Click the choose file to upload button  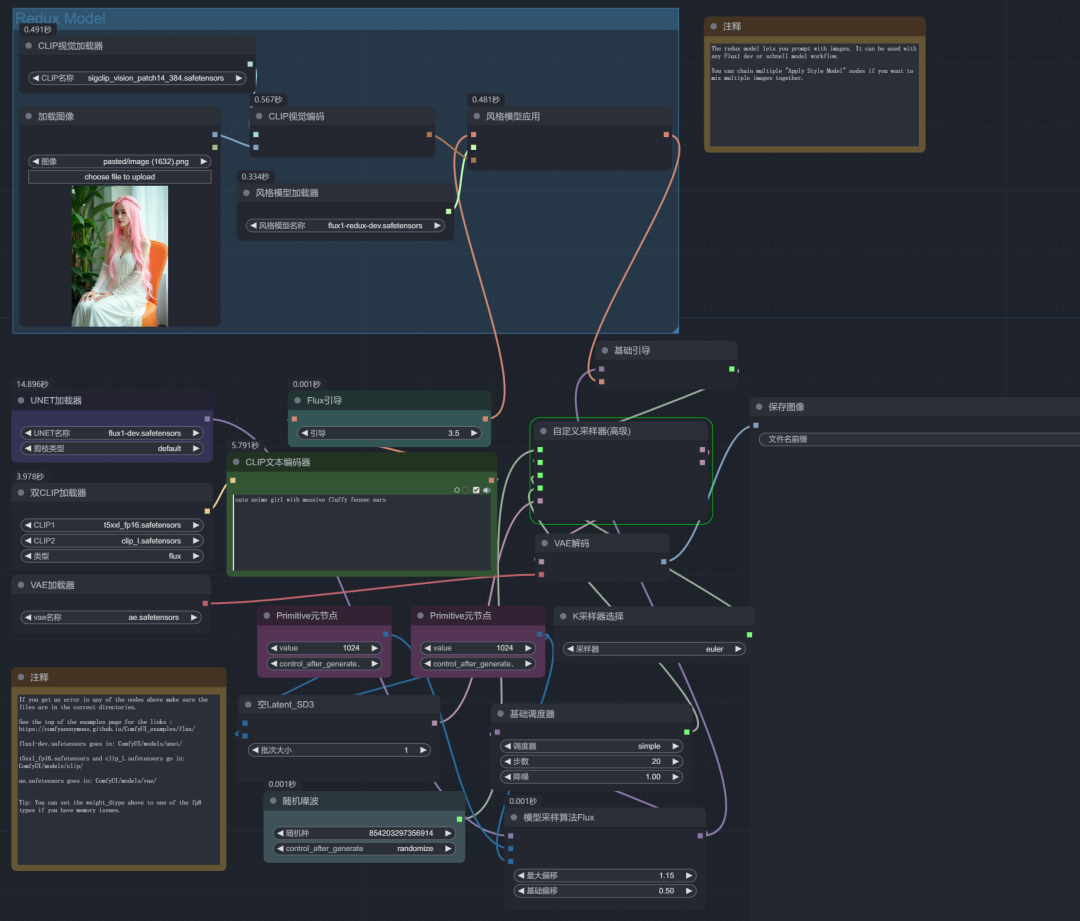120,177
